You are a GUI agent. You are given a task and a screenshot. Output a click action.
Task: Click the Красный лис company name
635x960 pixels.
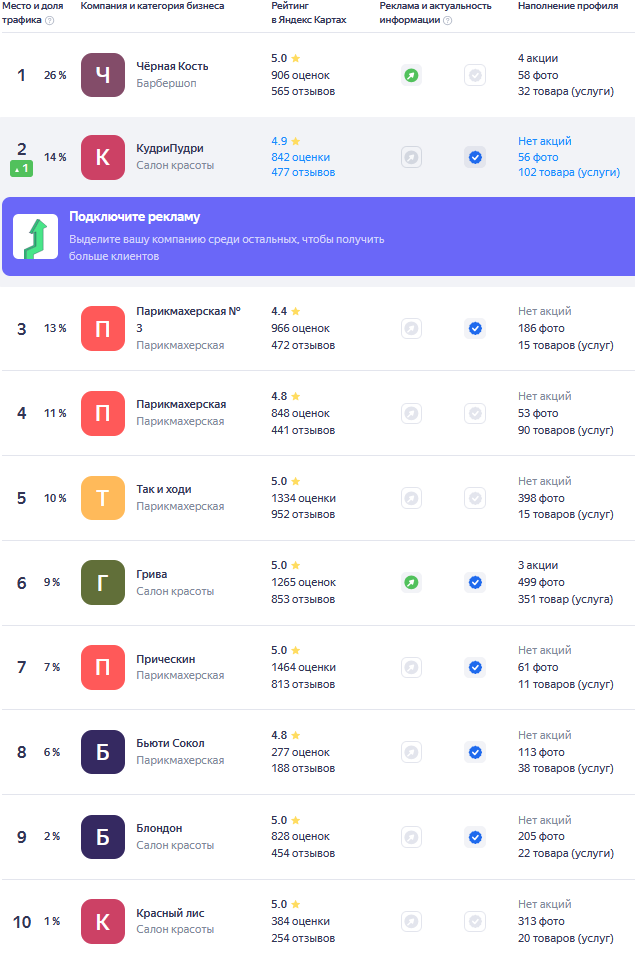coord(170,913)
